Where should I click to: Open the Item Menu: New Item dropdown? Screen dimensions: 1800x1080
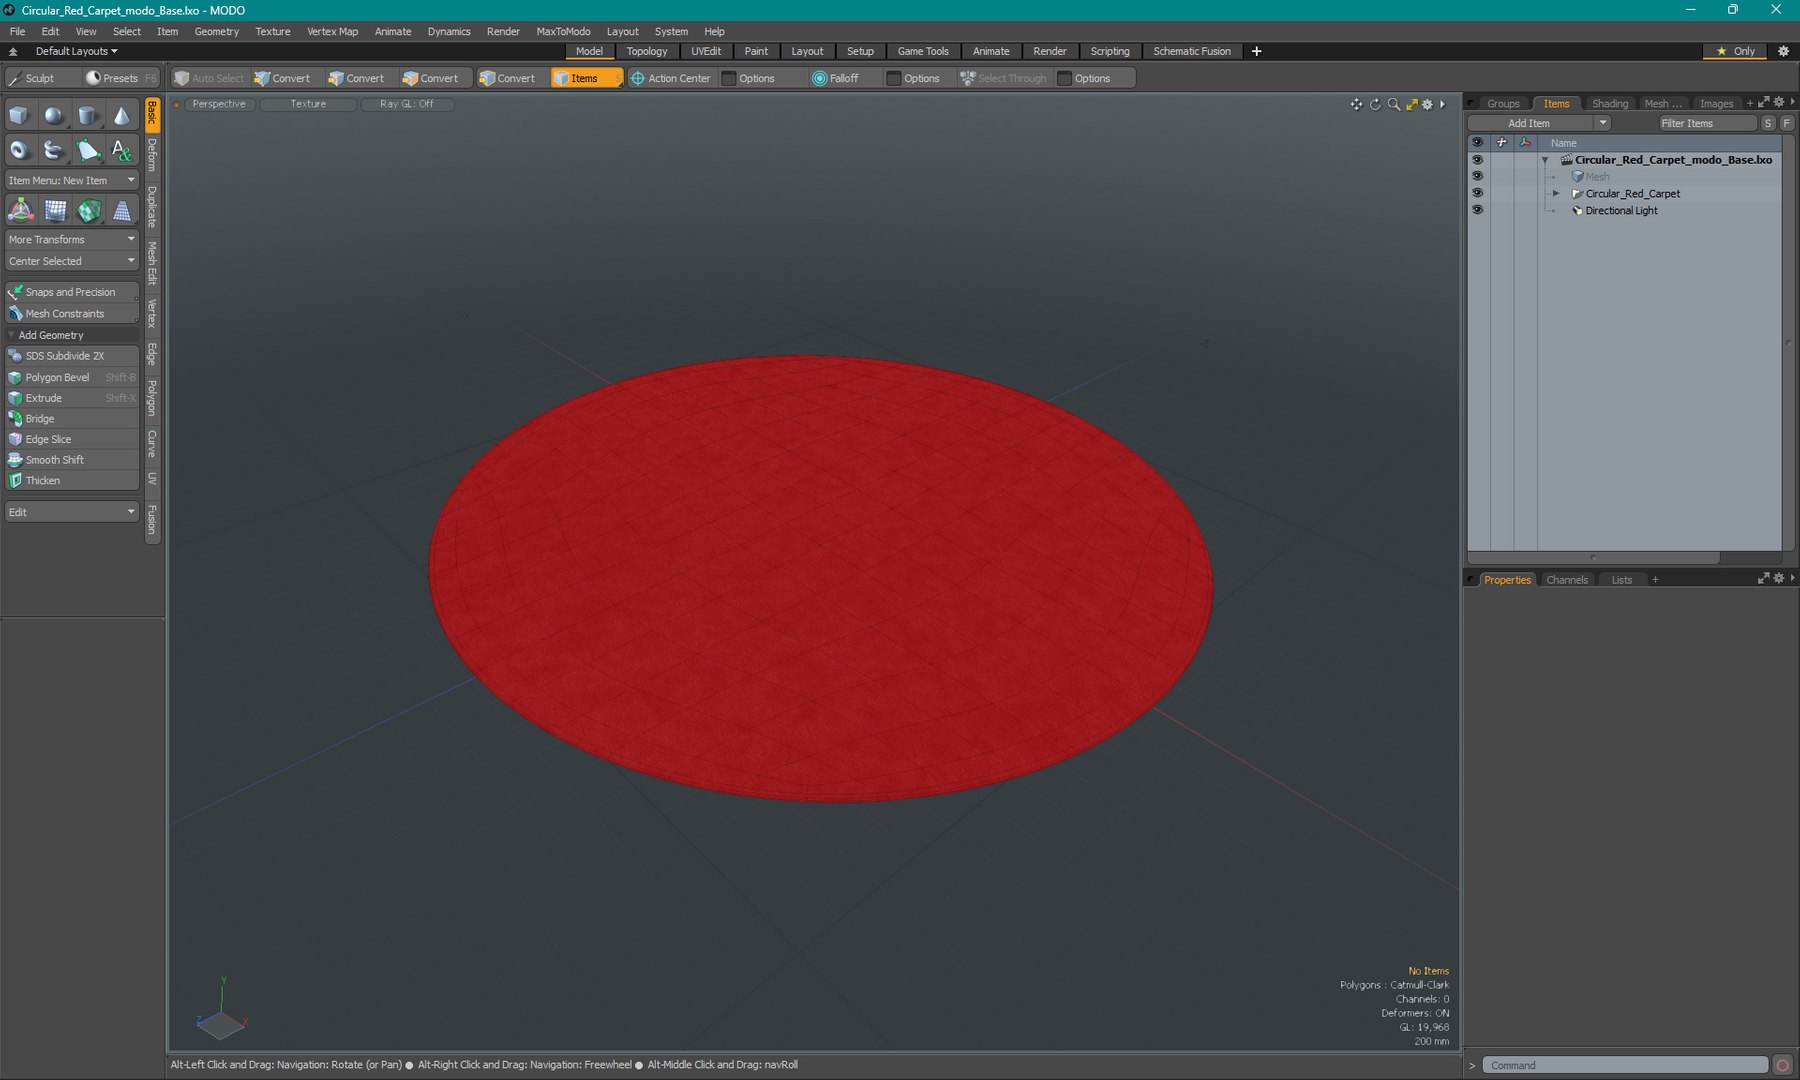point(72,180)
